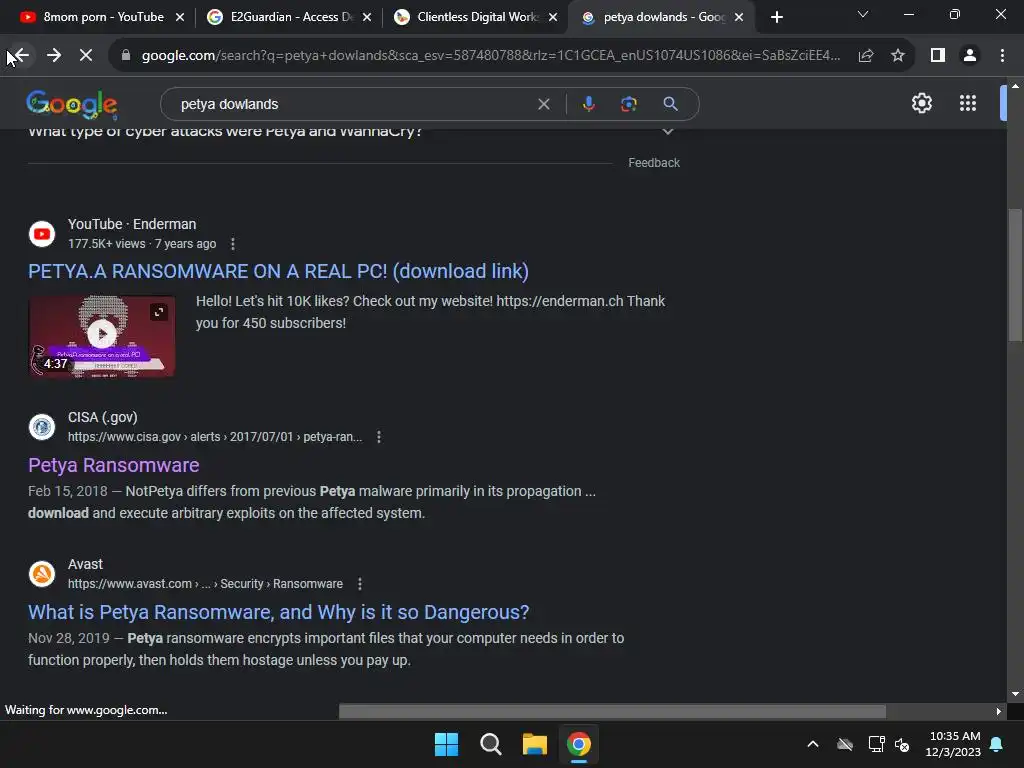Click the CISA favicon beside result
Viewport: 1024px width, 768px height.
[42, 427]
